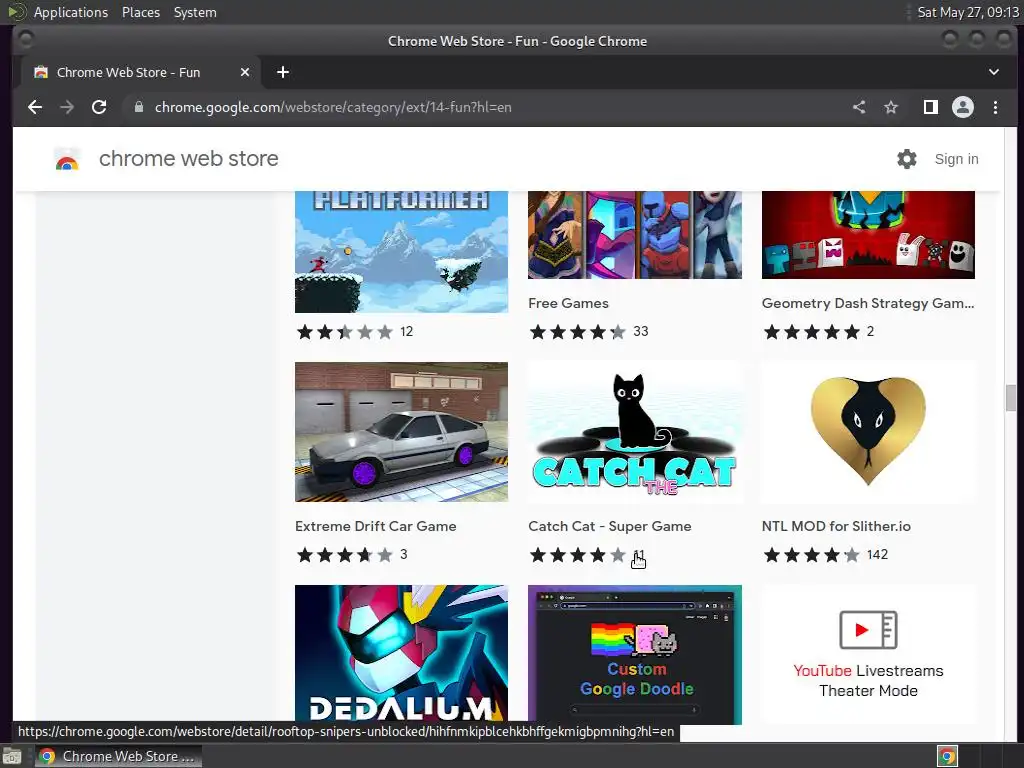This screenshot has height=768, width=1024.
Task: Open Geometry Dash Strategy Game thumbnail
Action: pos(868,235)
